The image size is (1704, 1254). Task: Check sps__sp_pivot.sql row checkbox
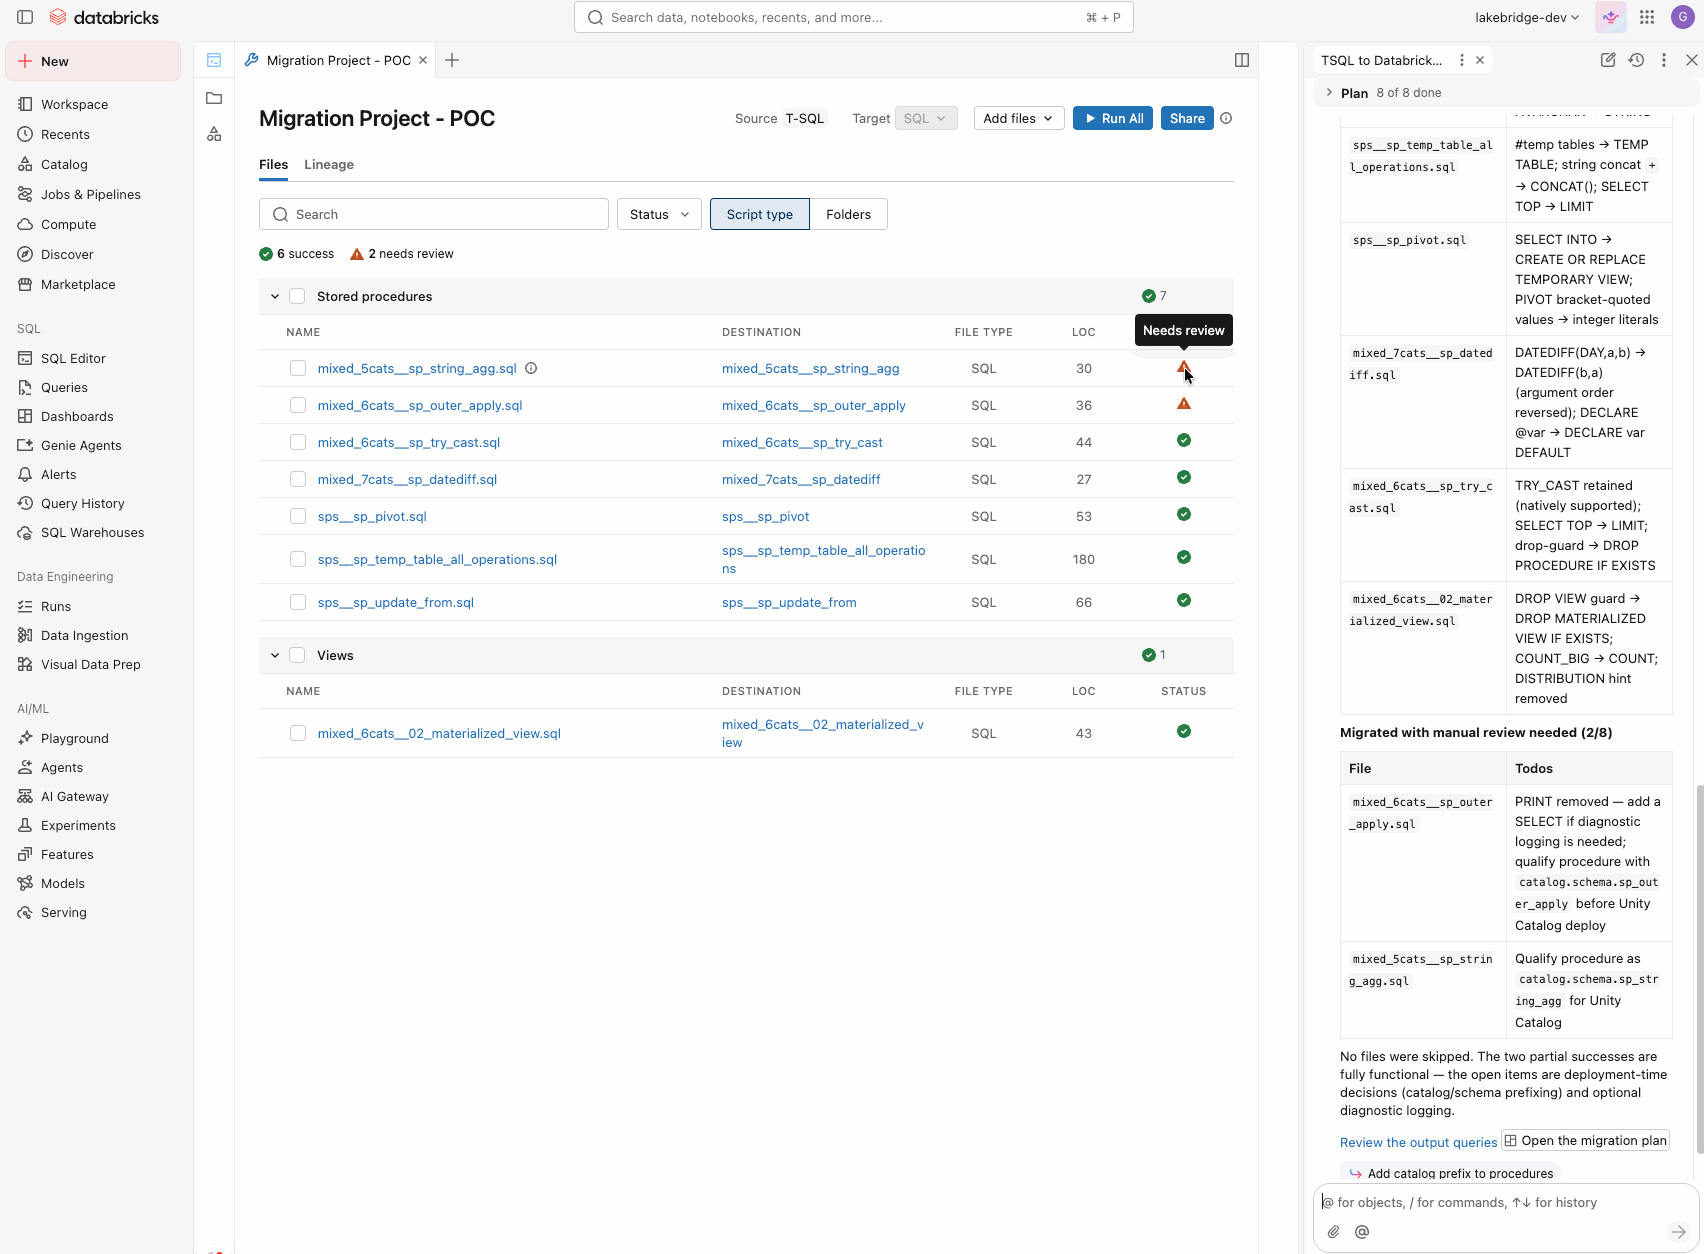(x=298, y=516)
